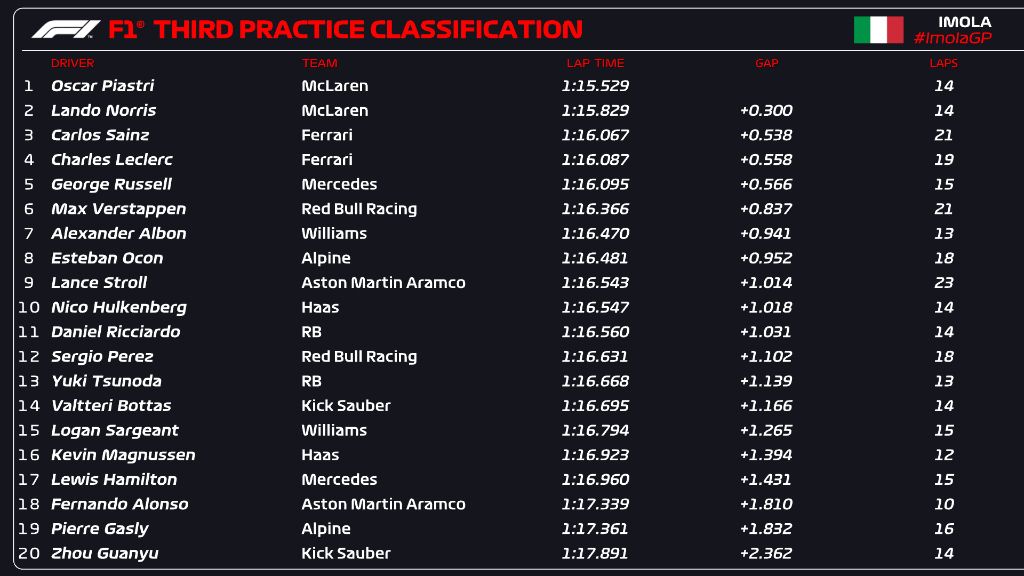Viewport: 1024px width, 576px height.
Task: Select the LAPS column header
Action: point(943,63)
